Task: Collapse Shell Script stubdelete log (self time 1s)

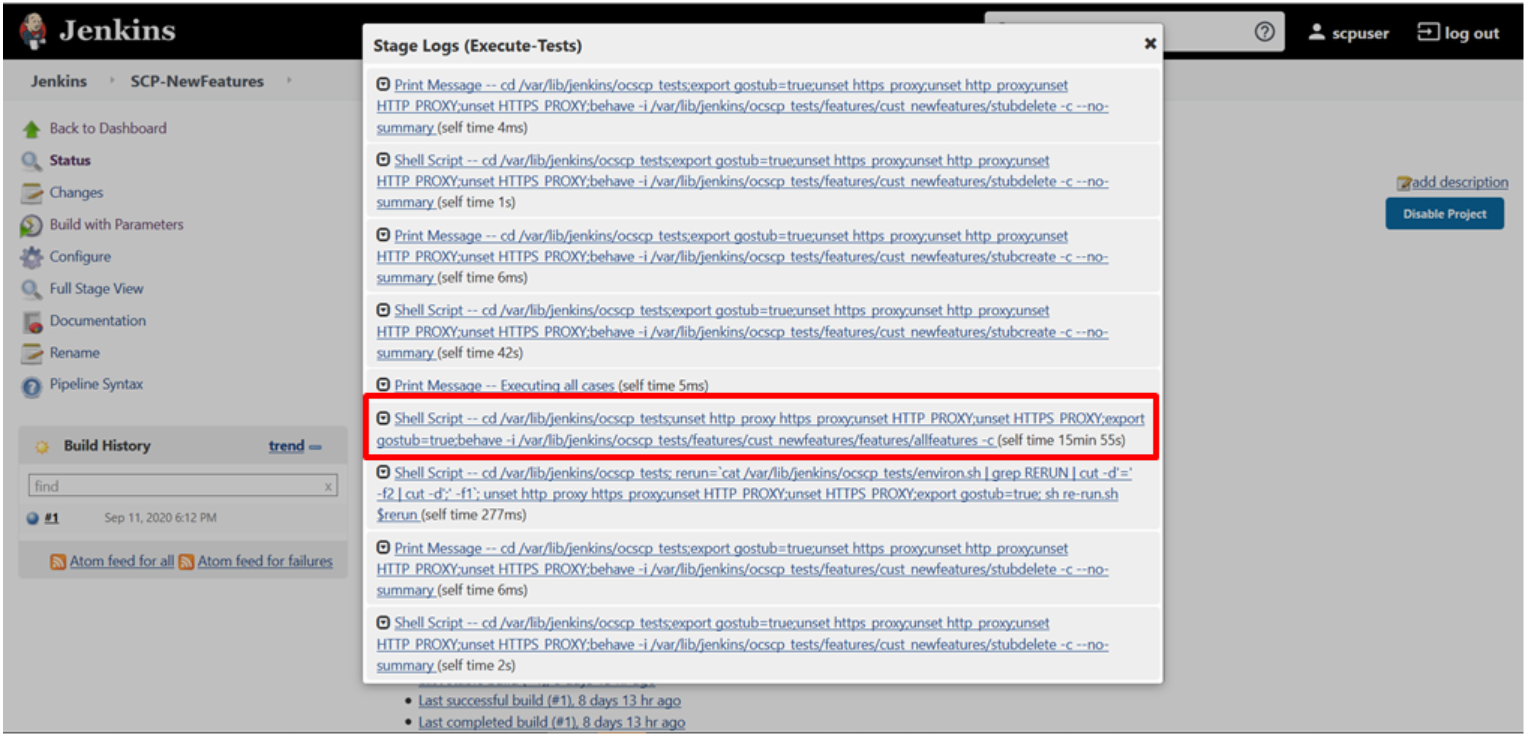Action: click(x=383, y=160)
